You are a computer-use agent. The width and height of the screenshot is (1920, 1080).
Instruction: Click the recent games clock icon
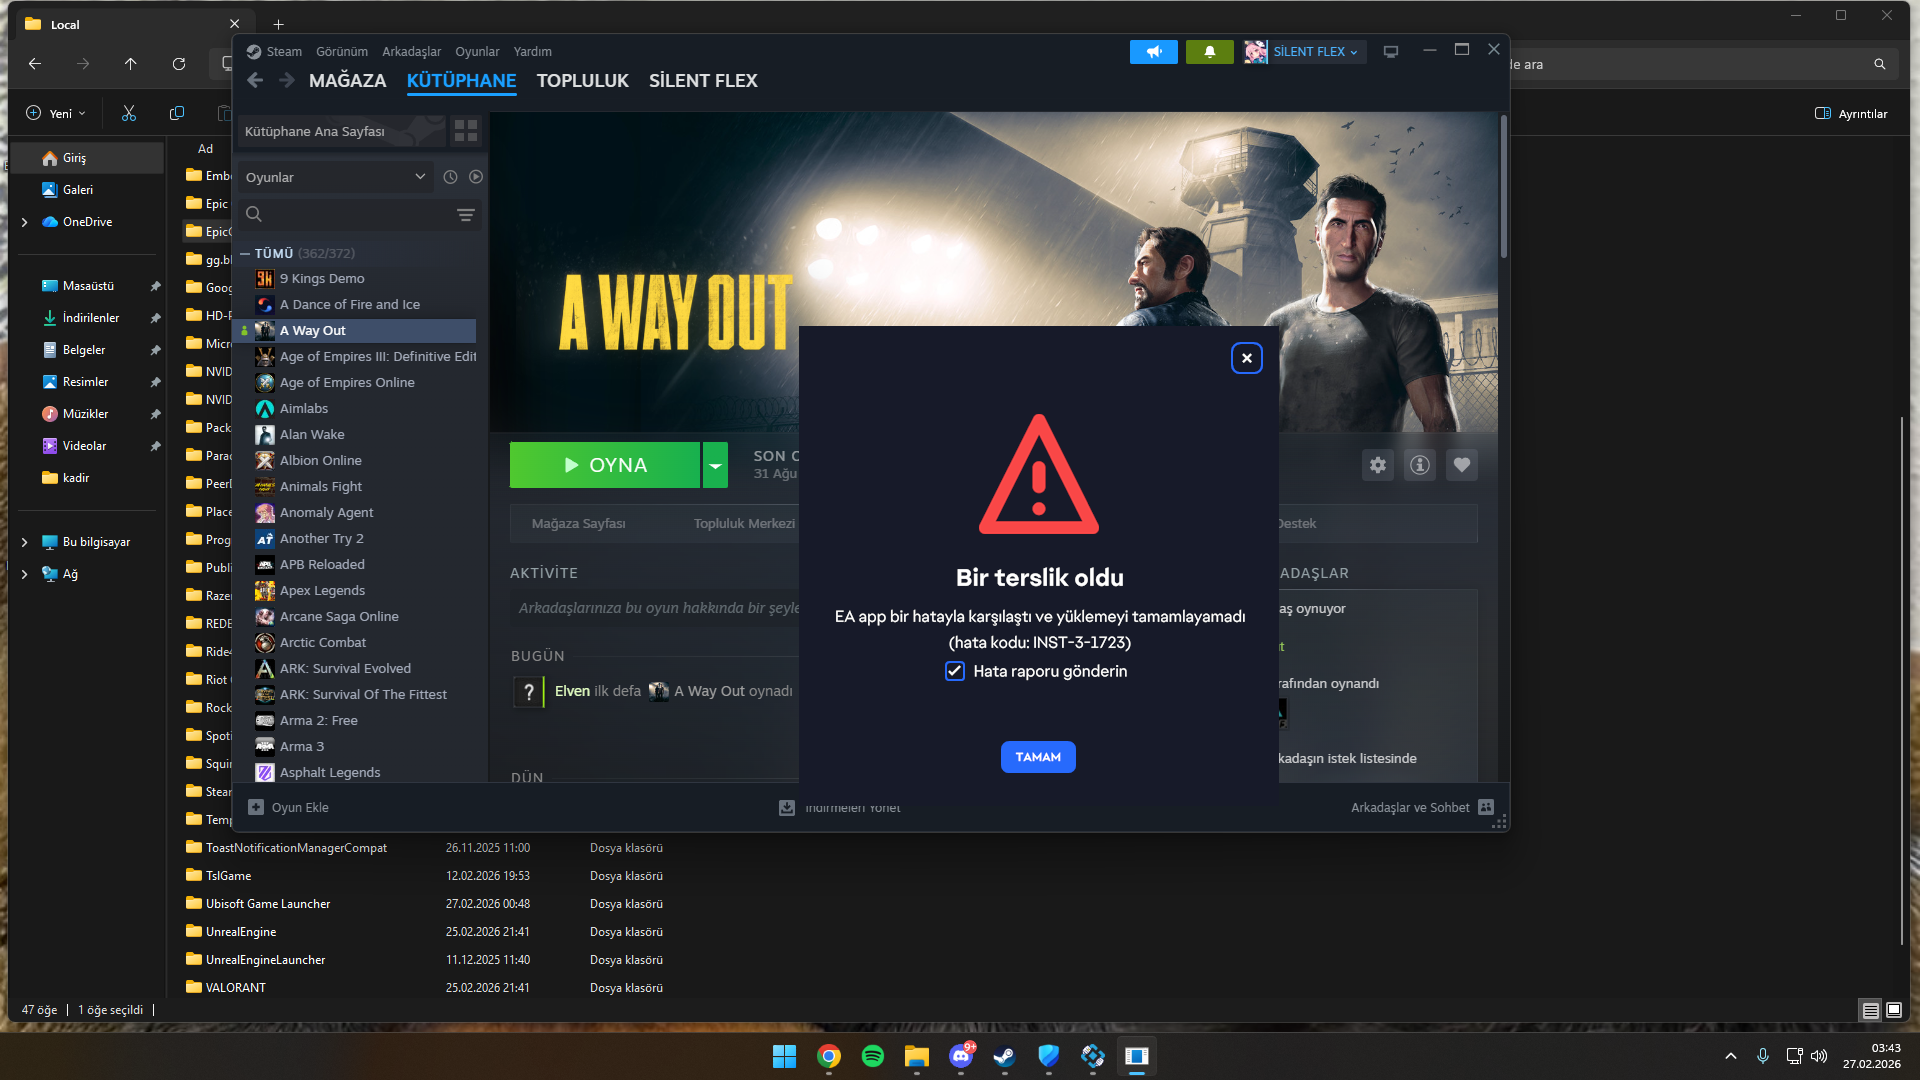pos(450,177)
